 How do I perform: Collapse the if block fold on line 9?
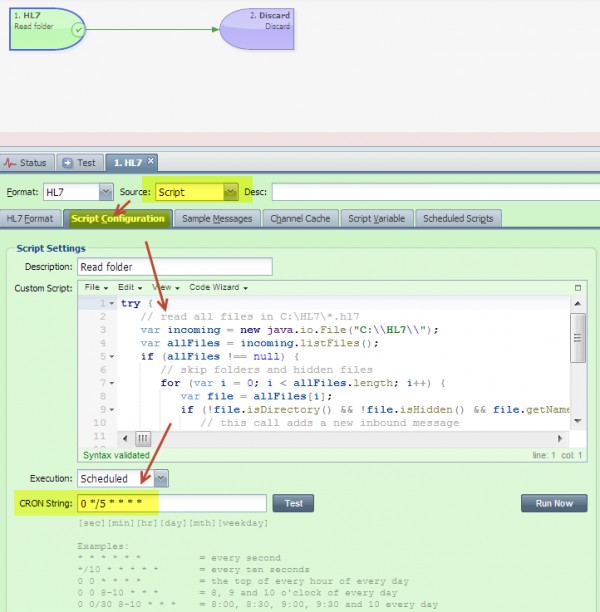click(112, 409)
